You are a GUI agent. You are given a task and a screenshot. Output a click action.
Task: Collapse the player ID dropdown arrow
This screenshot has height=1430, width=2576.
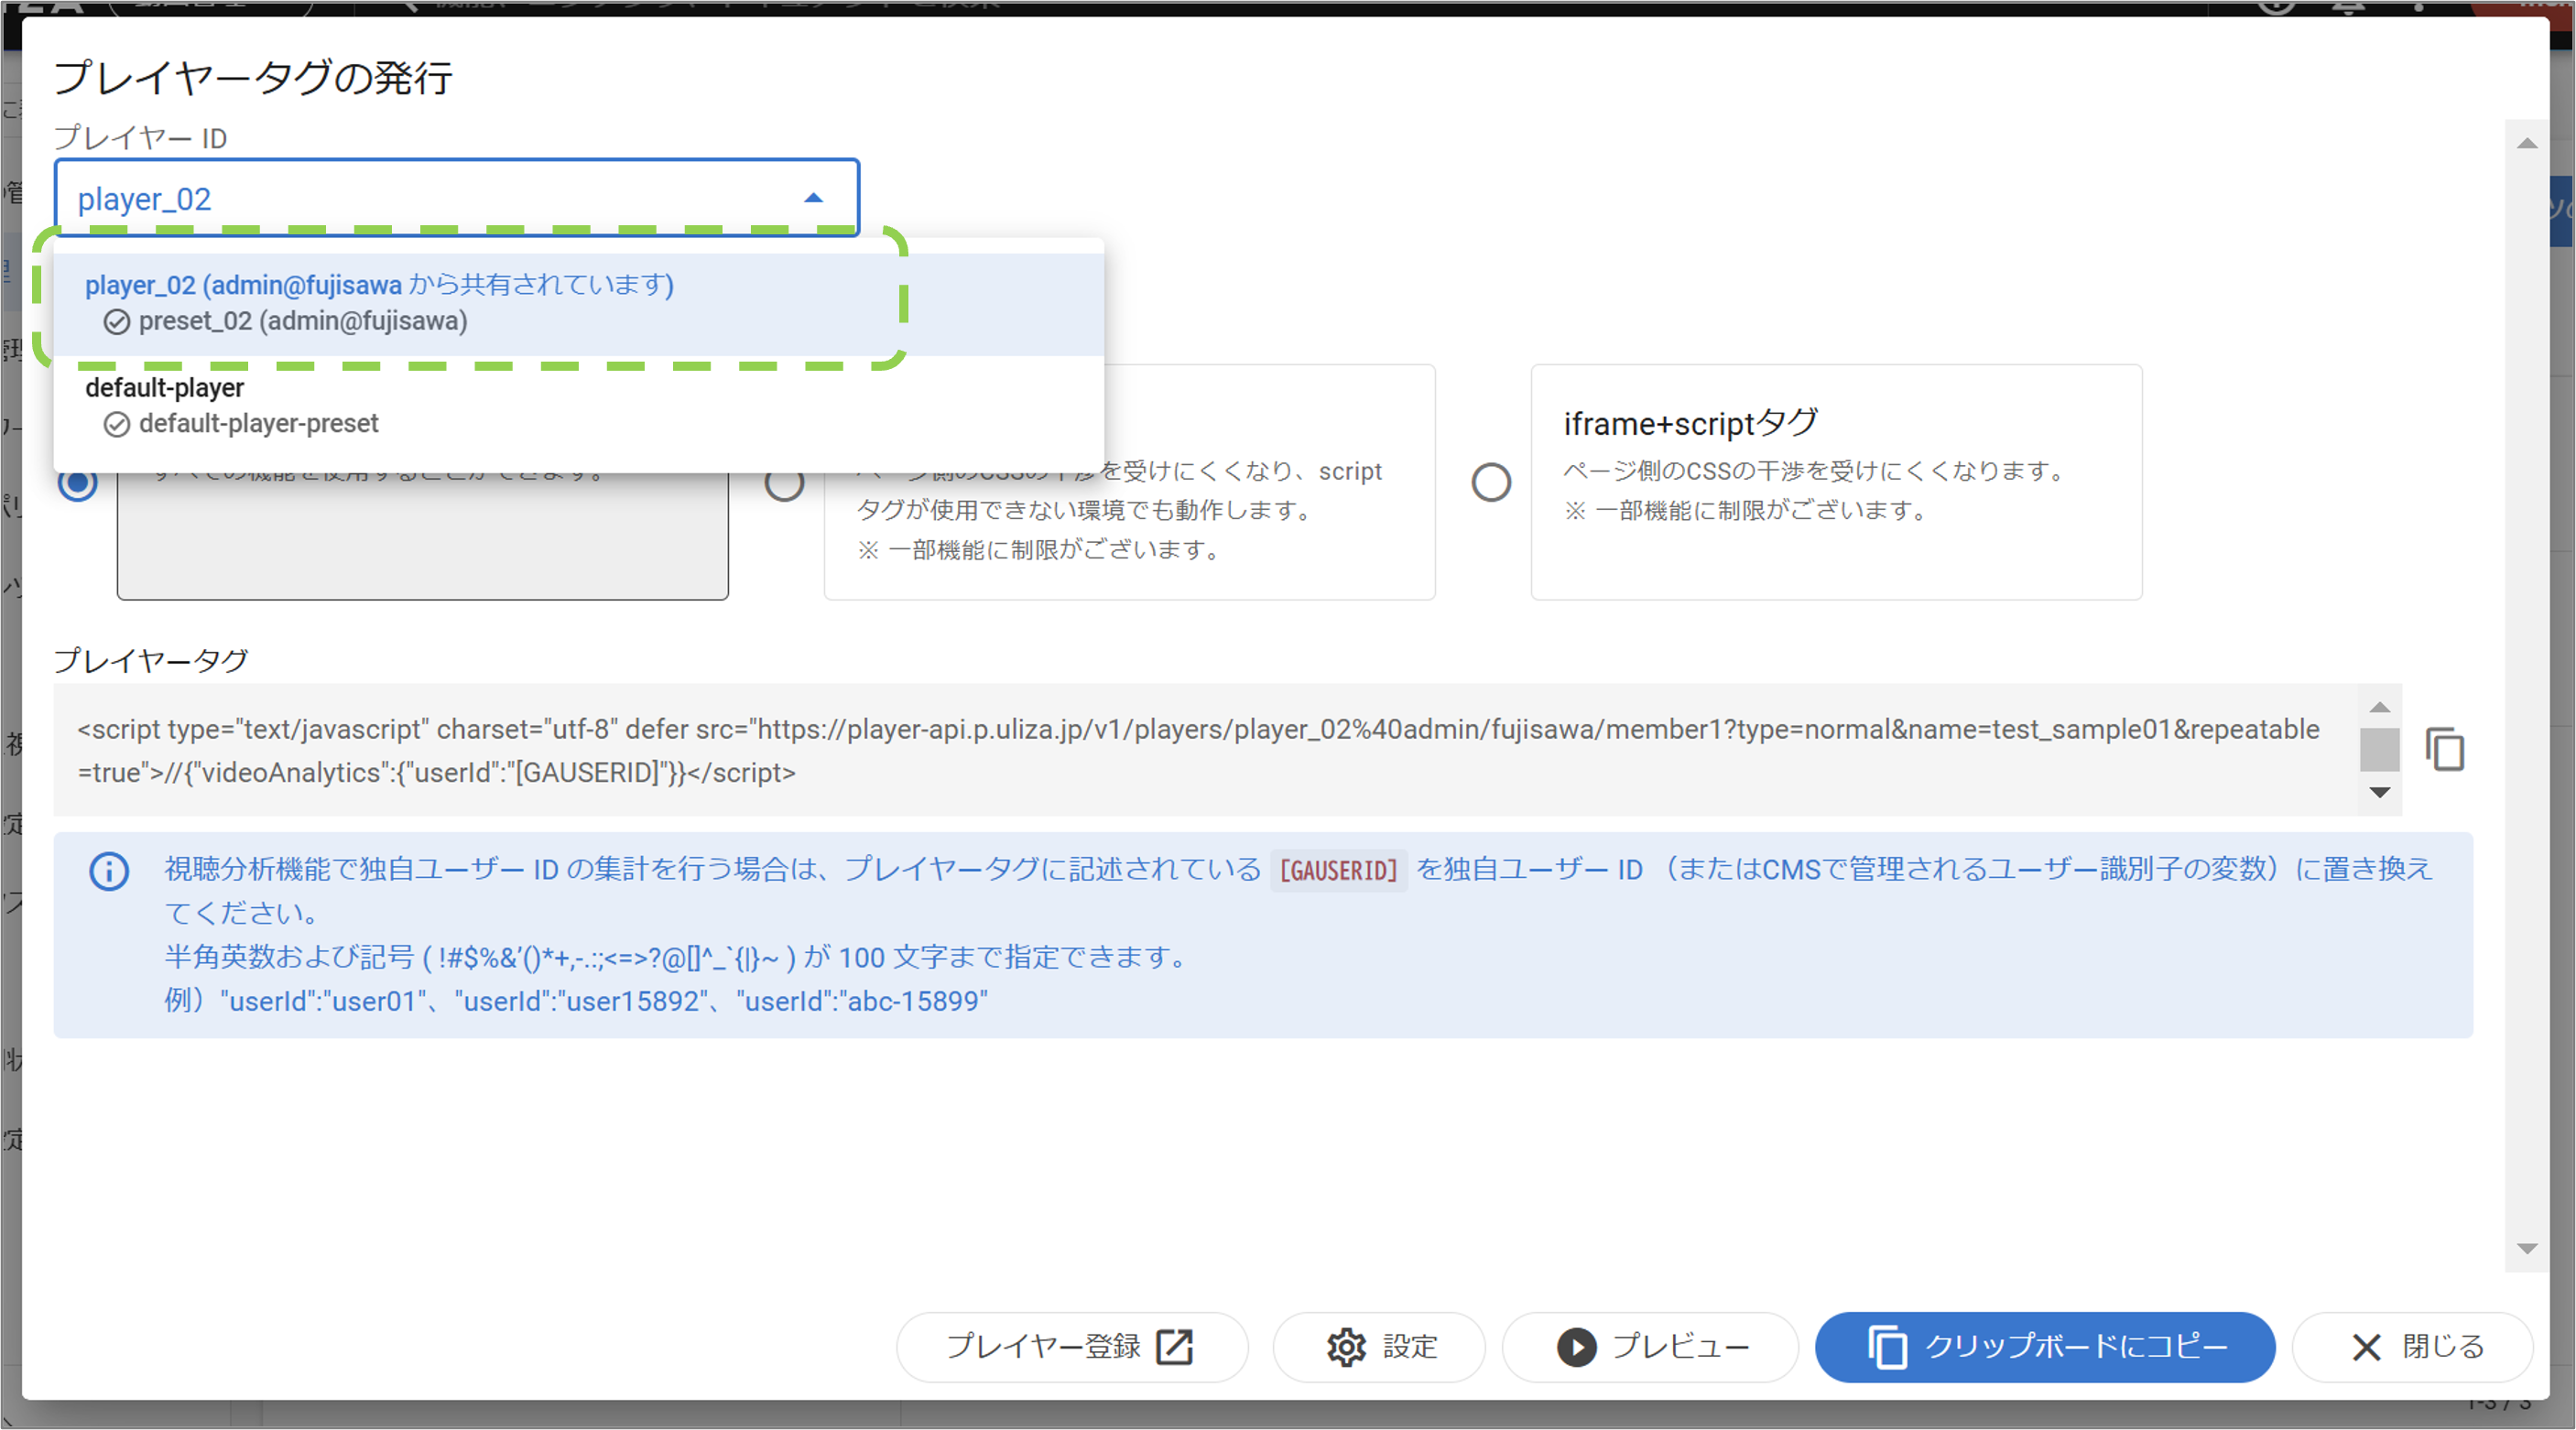point(813,199)
